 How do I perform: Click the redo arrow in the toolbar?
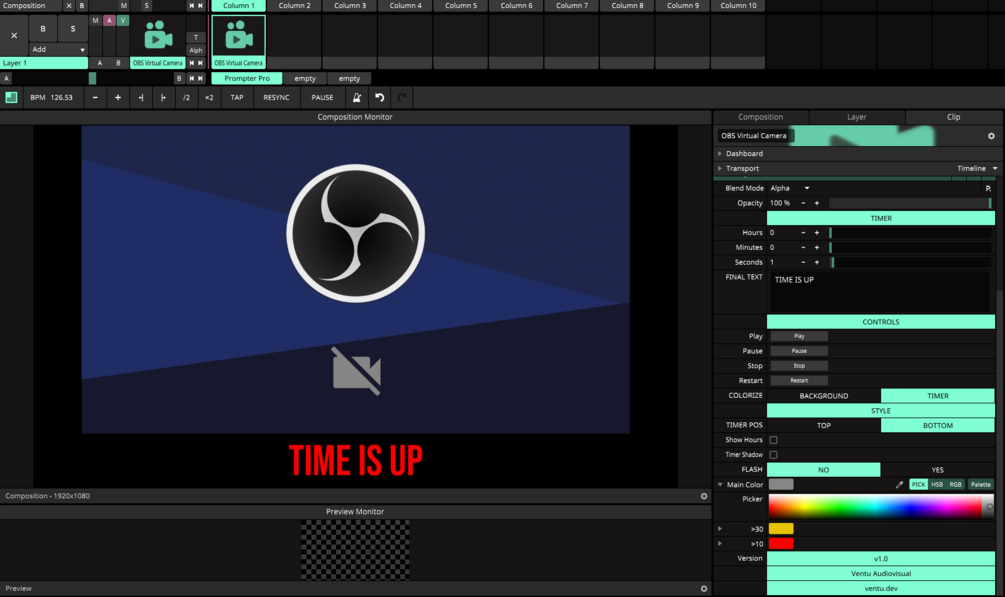coord(402,97)
